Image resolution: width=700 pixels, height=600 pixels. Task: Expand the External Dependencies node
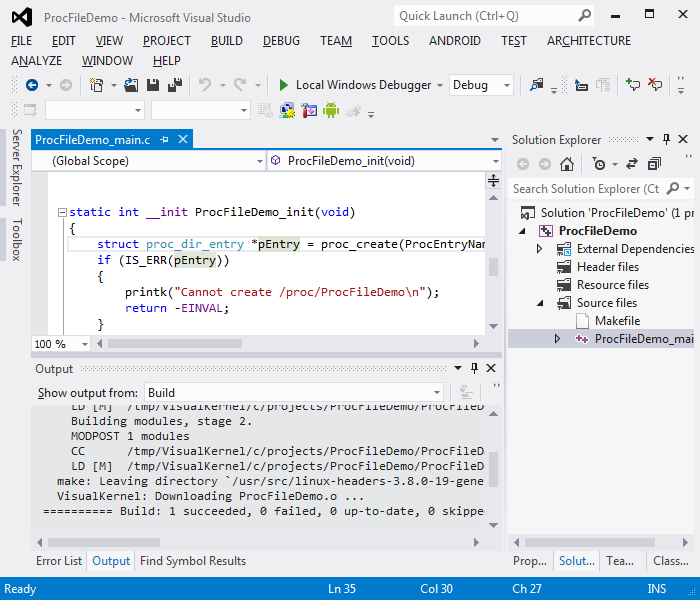coord(539,249)
